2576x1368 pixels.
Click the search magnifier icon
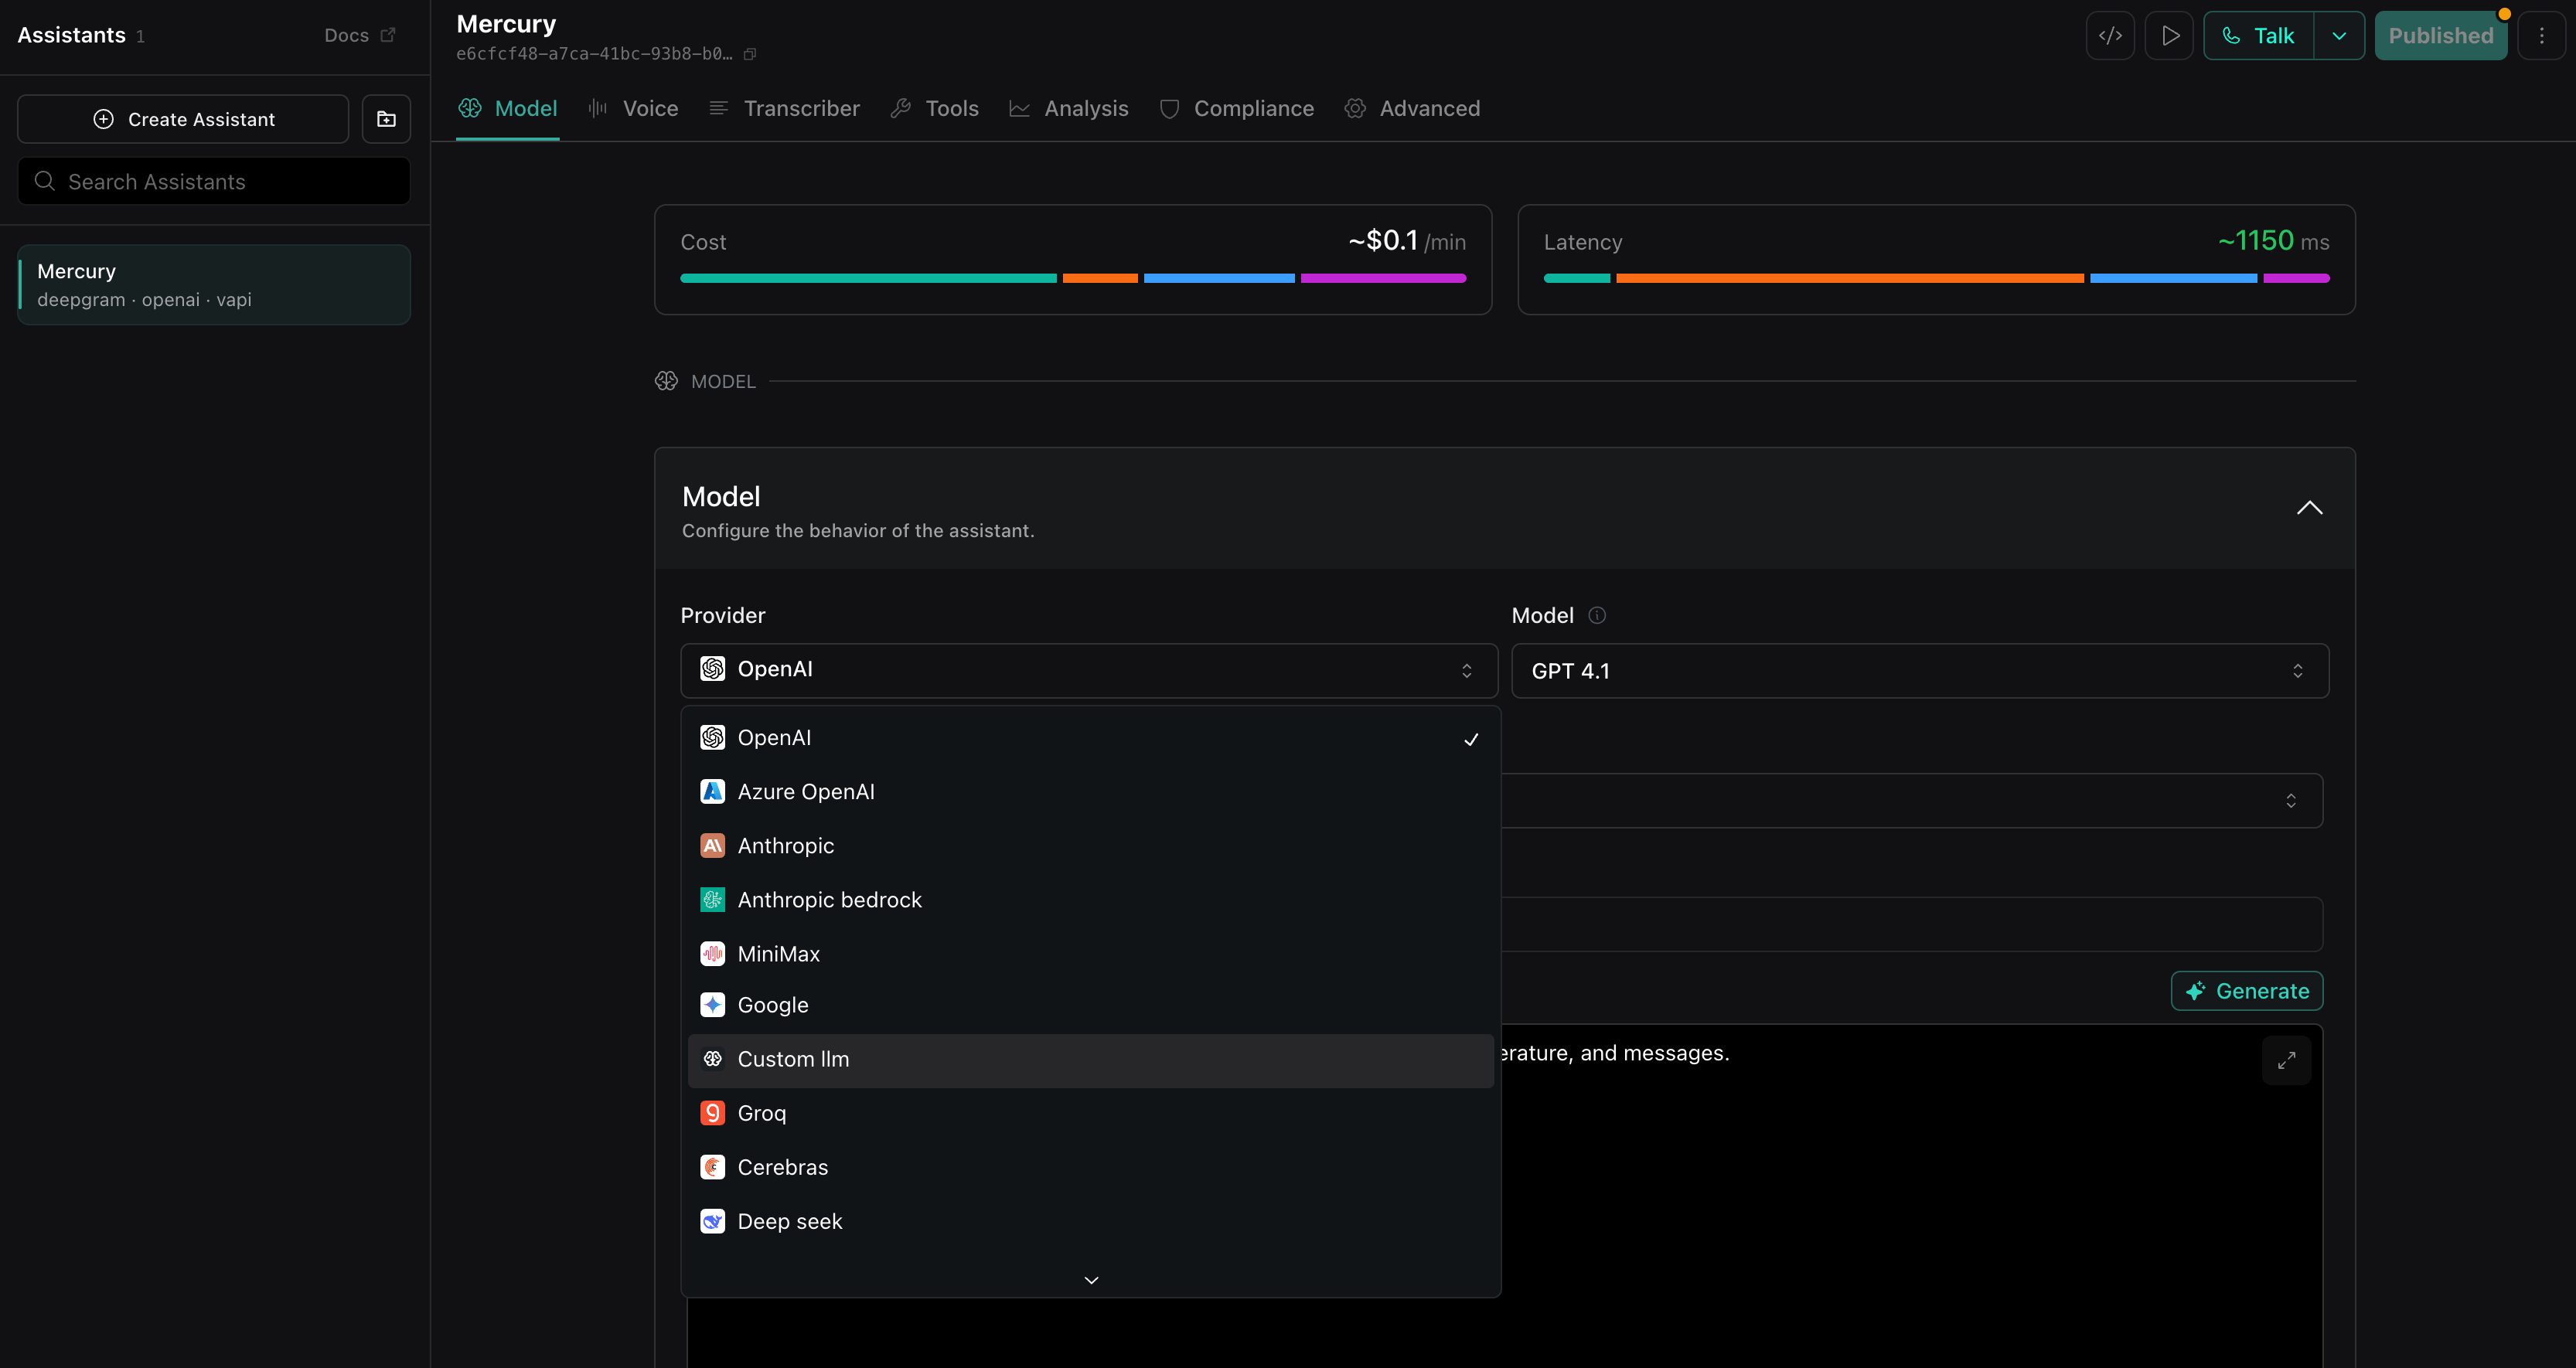coord(44,181)
